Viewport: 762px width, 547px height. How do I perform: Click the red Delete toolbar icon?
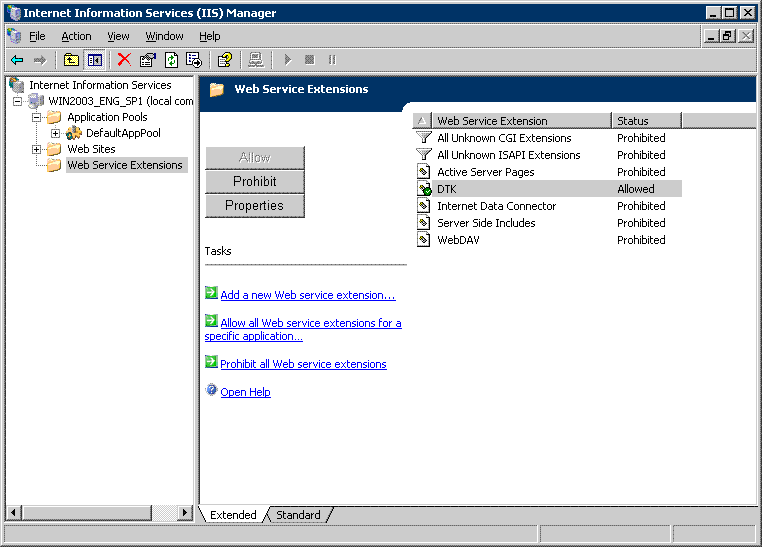point(124,60)
